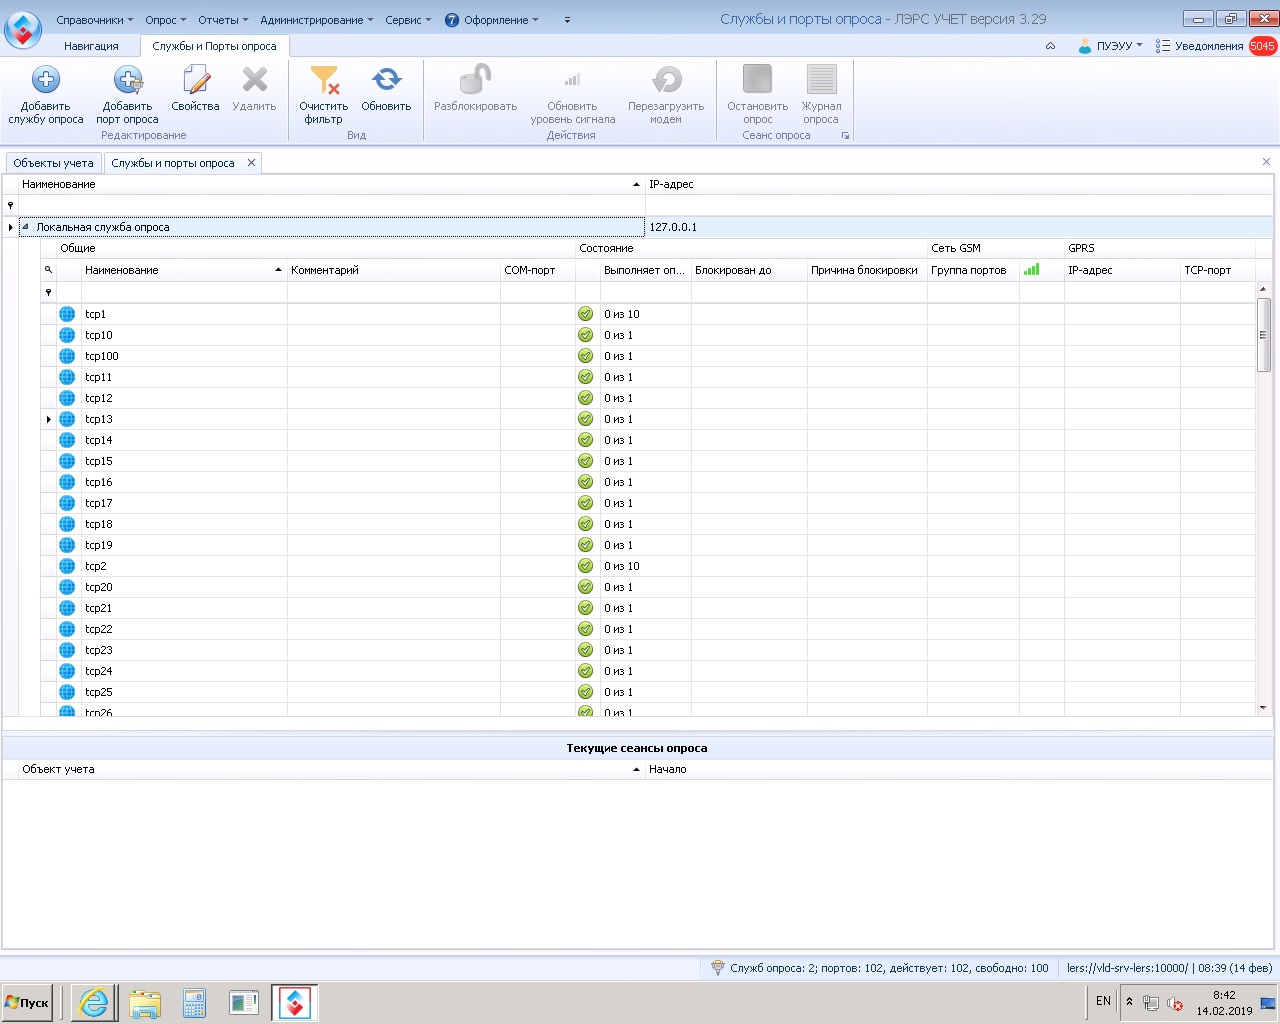Collapse the Локальная служба опроса node
The height and width of the screenshot is (1024, 1280).
[x=26, y=227]
